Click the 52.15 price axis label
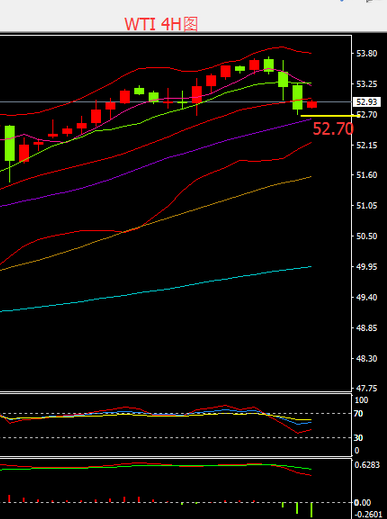 367,145
